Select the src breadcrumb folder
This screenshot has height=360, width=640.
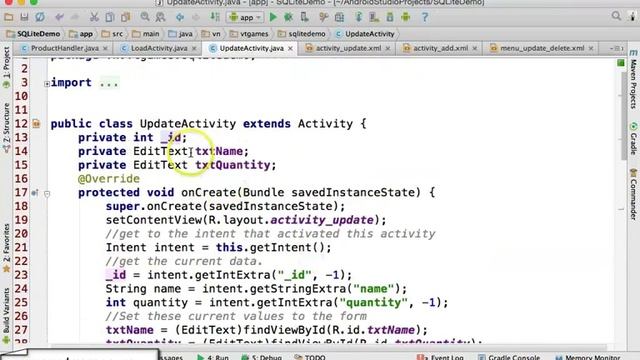pos(112,34)
